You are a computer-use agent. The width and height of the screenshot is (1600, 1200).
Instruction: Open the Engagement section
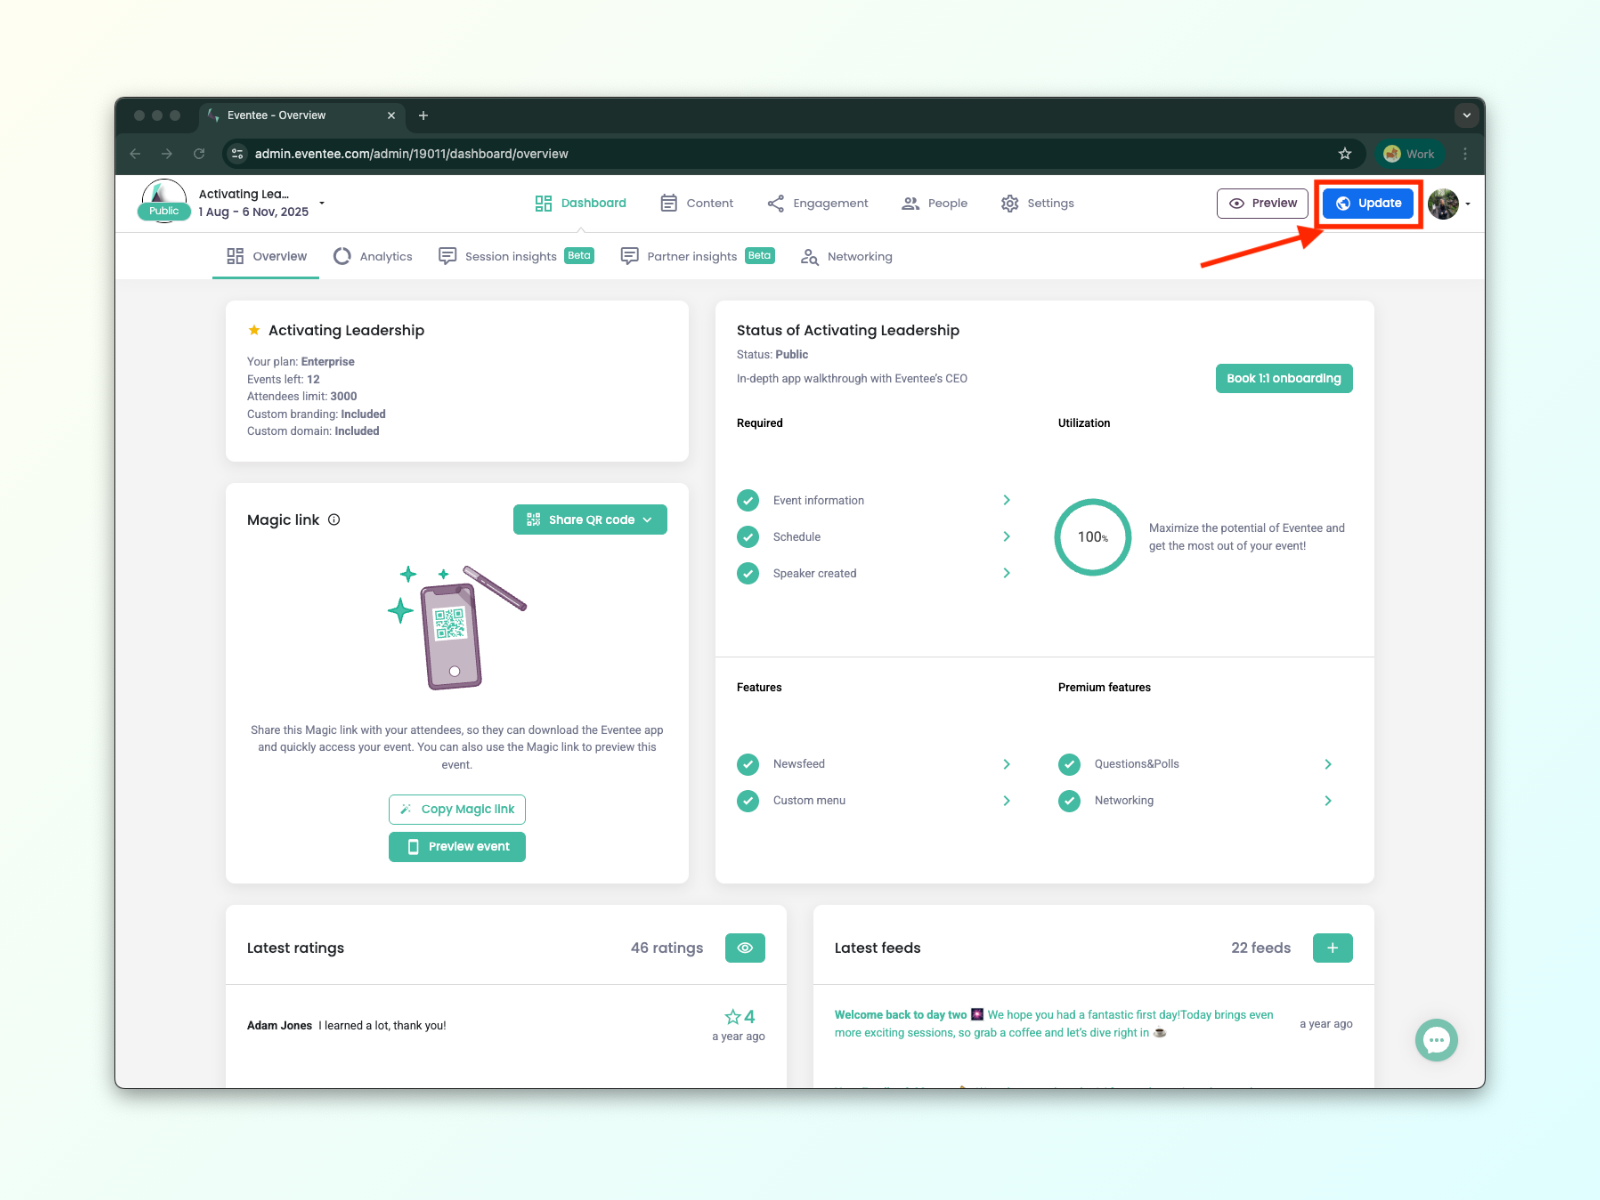coord(818,203)
